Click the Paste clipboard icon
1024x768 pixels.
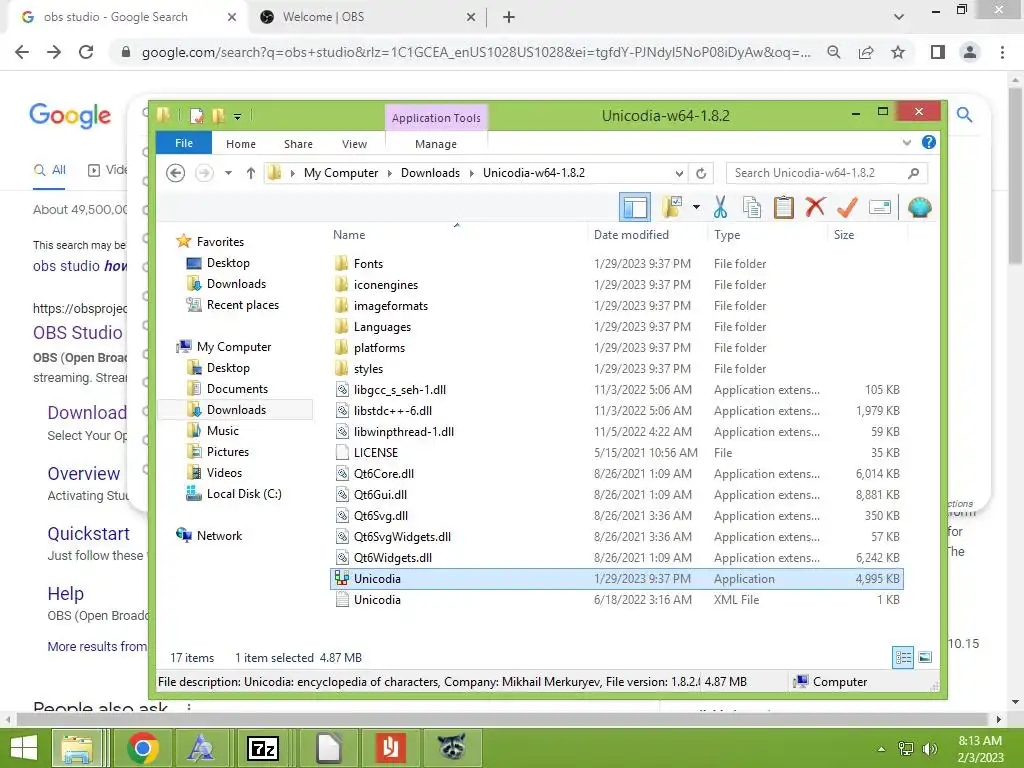784,208
